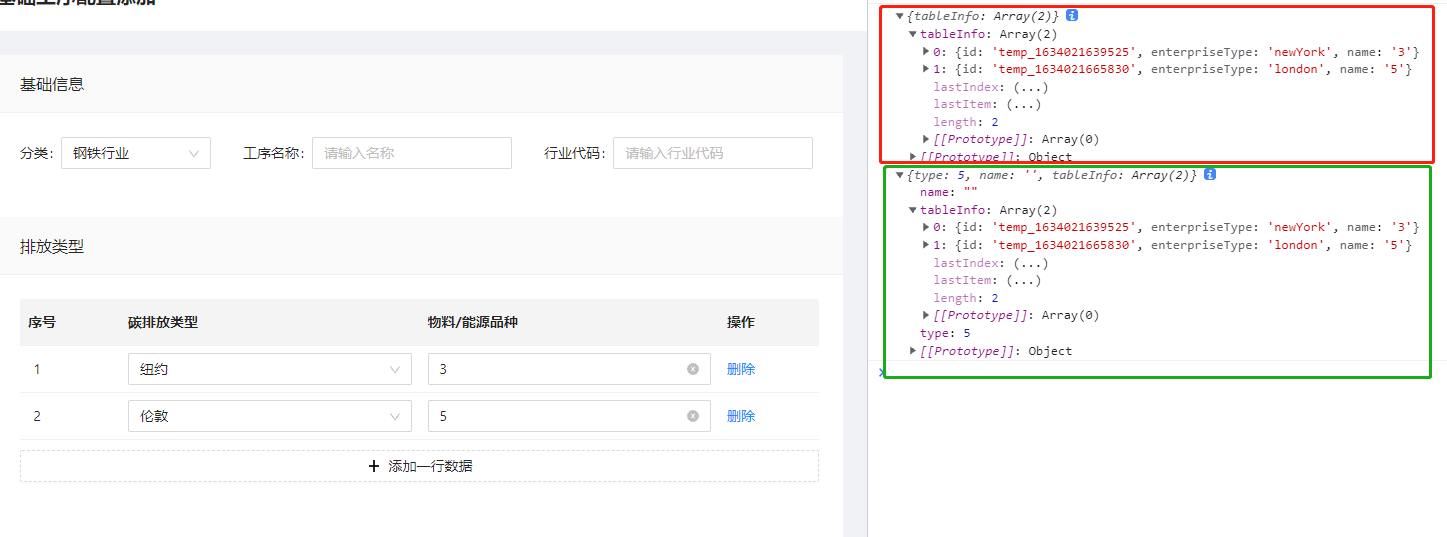The width and height of the screenshot is (1447, 537).
Task: Click the 行业代码 input field
Action: (x=713, y=153)
